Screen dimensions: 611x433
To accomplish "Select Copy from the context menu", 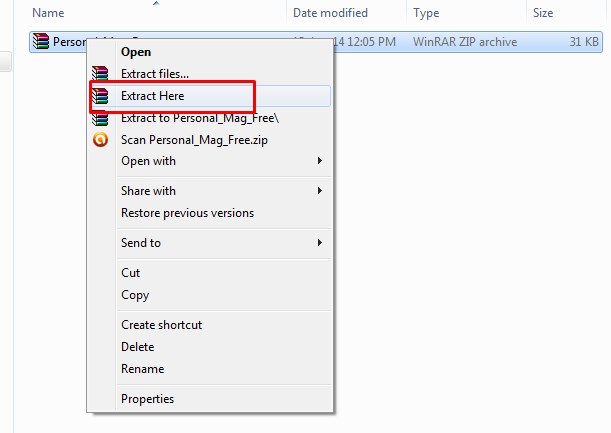I will (x=135, y=295).
